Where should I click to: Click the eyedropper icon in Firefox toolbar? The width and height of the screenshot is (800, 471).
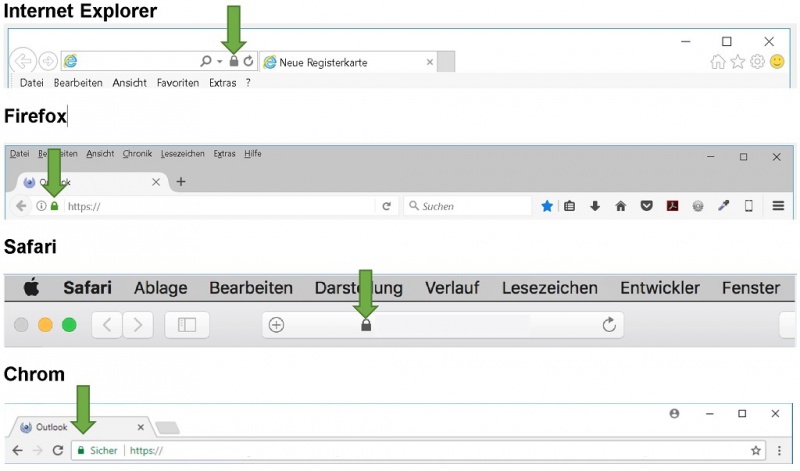[723, 206]
